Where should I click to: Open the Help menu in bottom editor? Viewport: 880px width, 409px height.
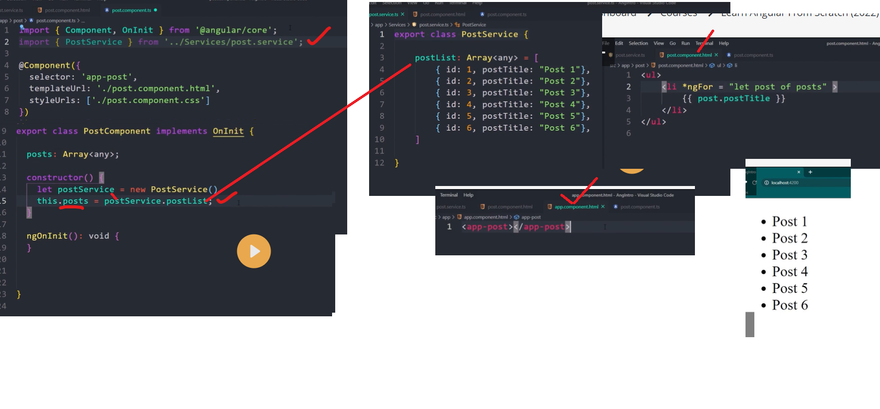[x=468, y=195]
